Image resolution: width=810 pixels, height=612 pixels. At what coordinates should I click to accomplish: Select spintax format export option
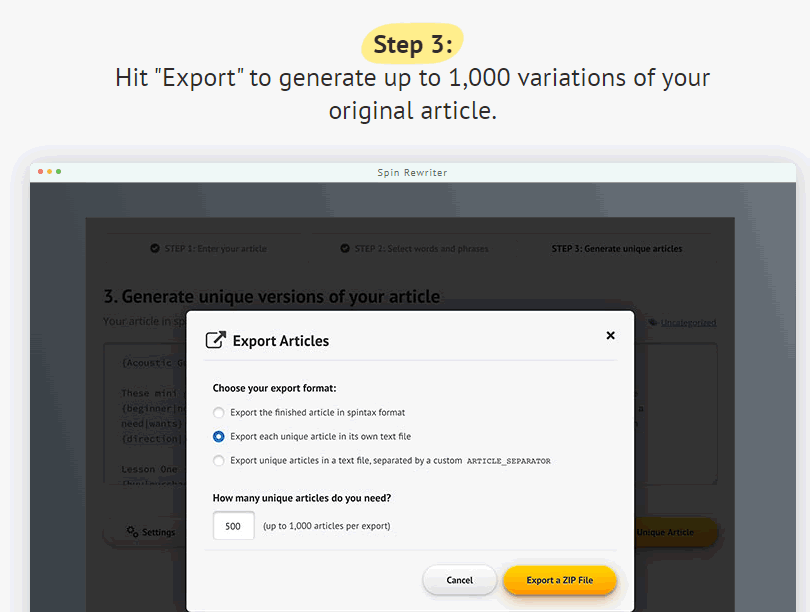click(x=219, y=412)
